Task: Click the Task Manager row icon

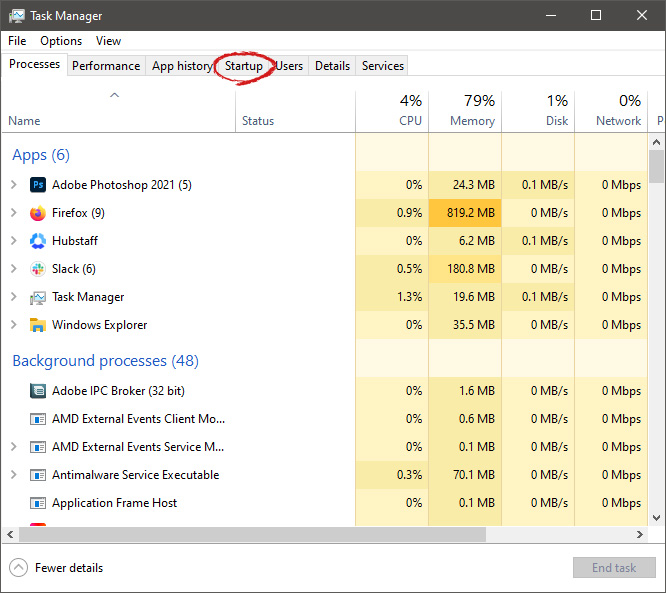Action: (38, 297)
